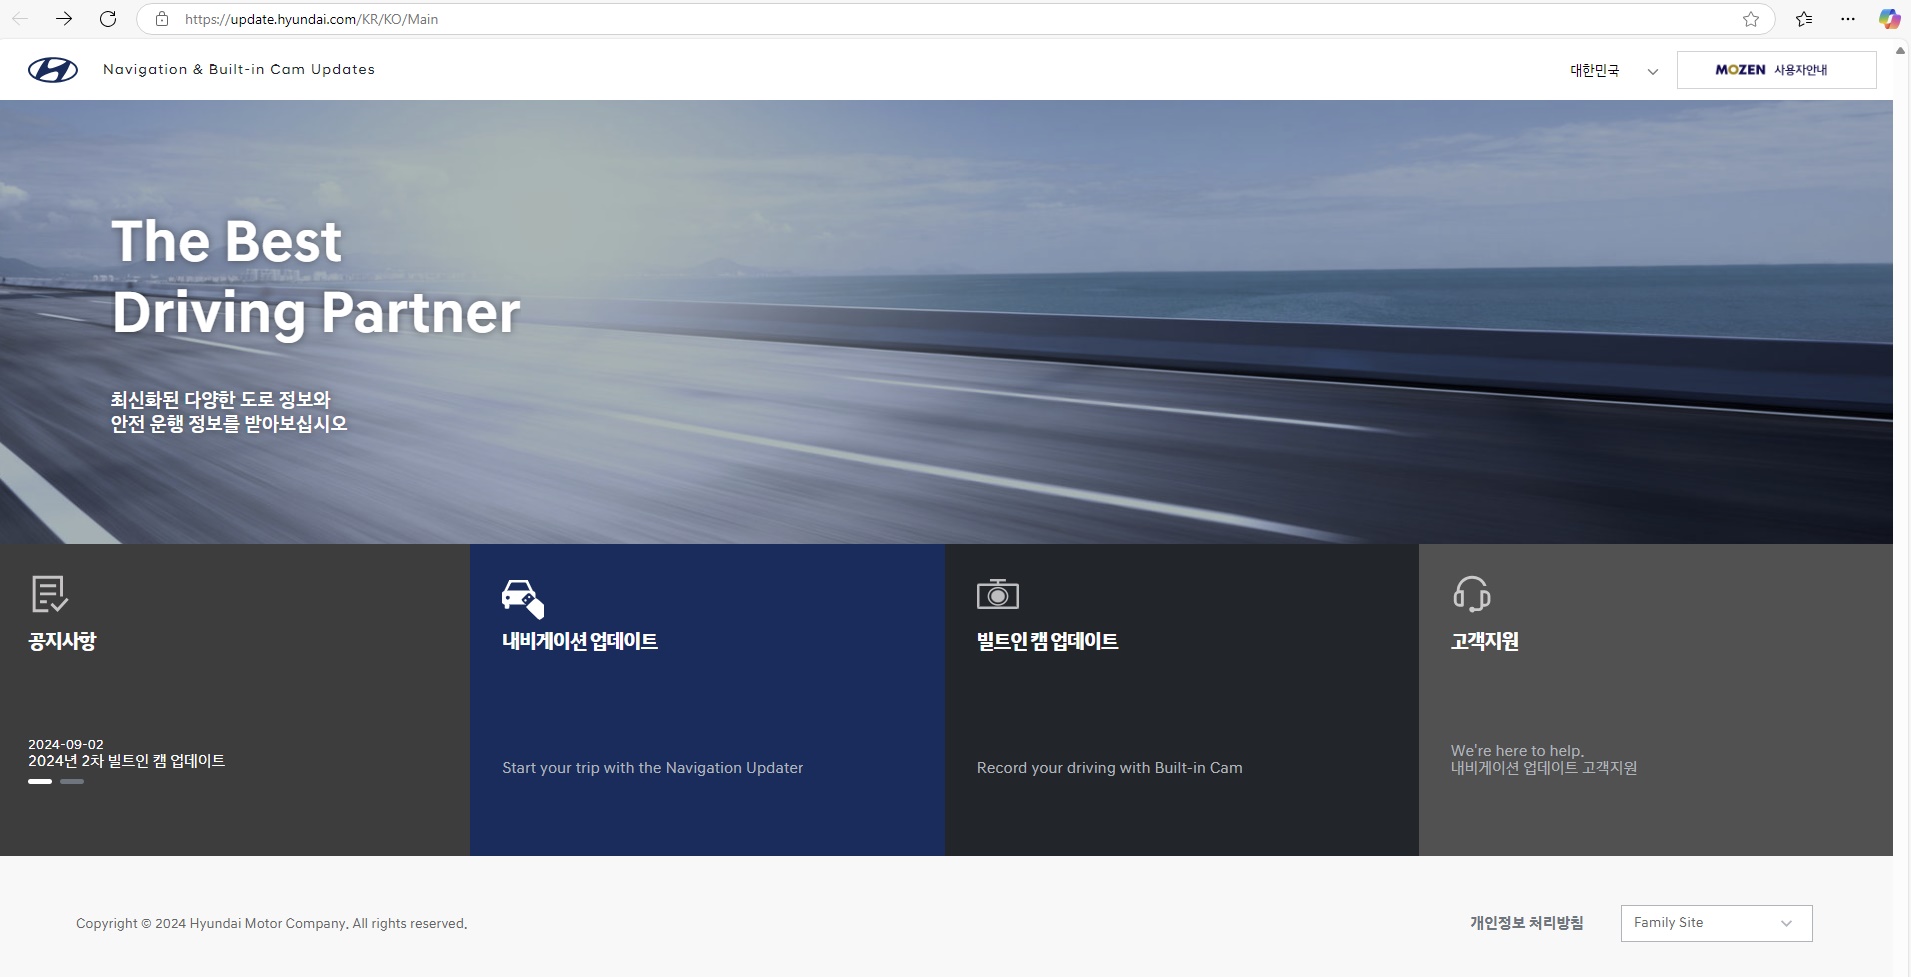Open the 빌트인 캠 업데이트 tile
Screen dimensions: 1911x977
(1182, 700)
